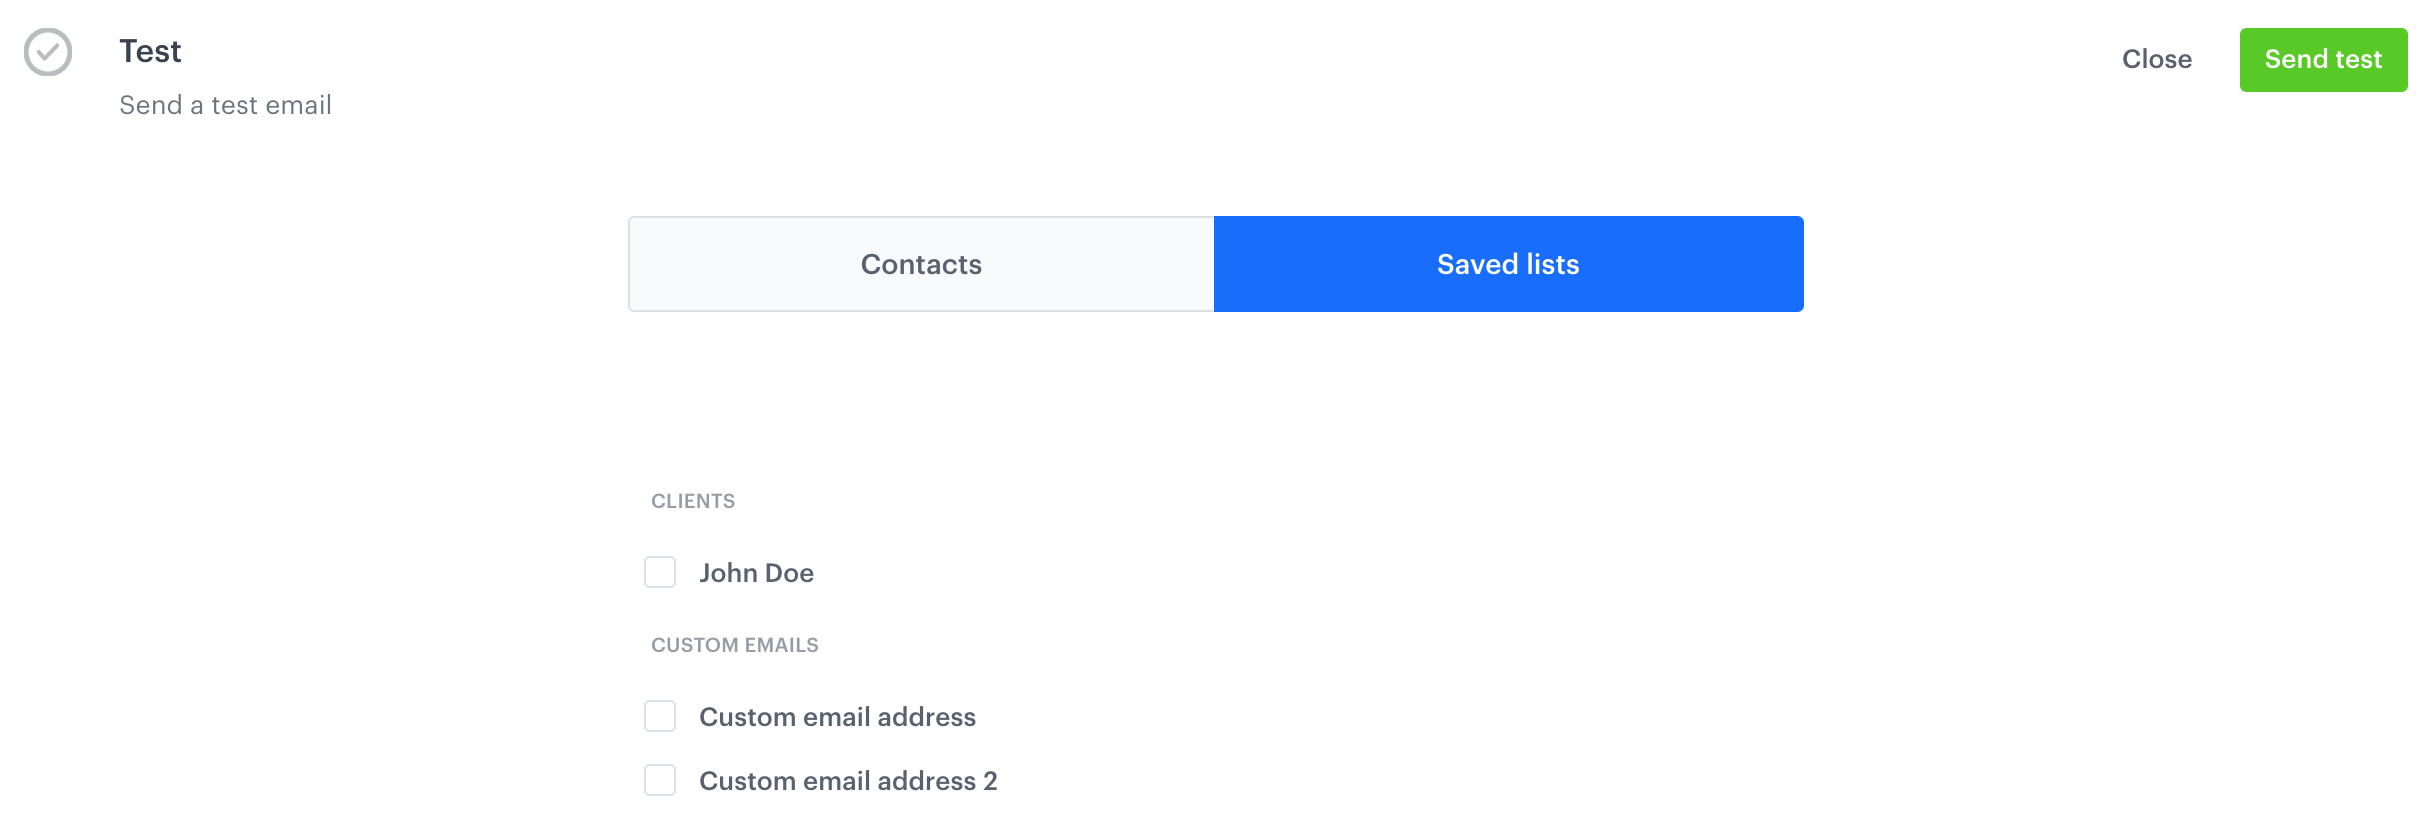Mark John Doe as a test recipient
2426x830 pixels.
click(x=660, y=573)
